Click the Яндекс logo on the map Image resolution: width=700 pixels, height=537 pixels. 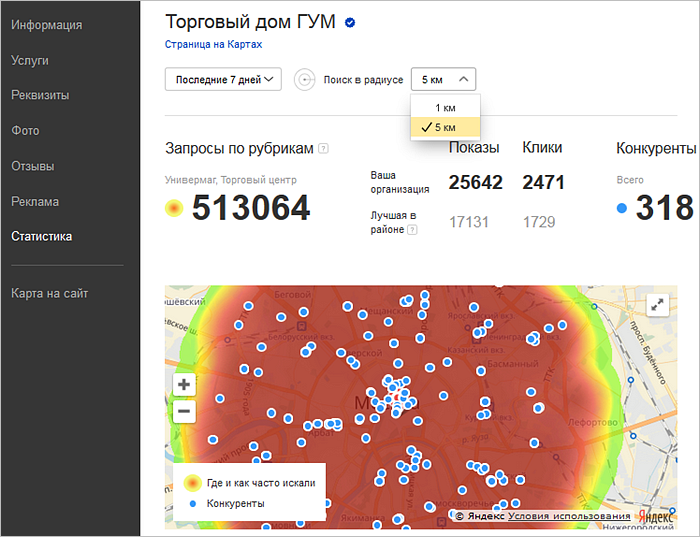coord(655,517)
